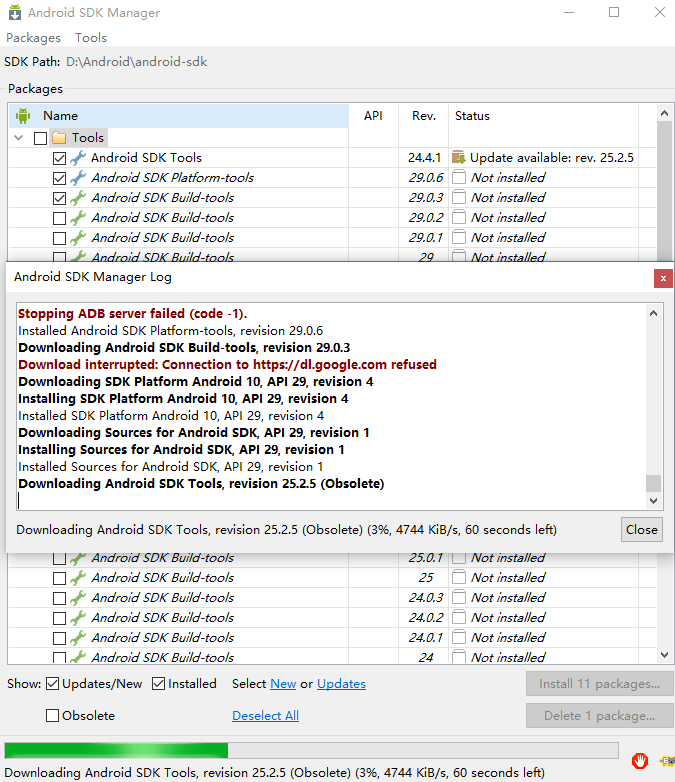The image size is (675, 782).
Task: Click the Updates link
Action: pos(341,684)
